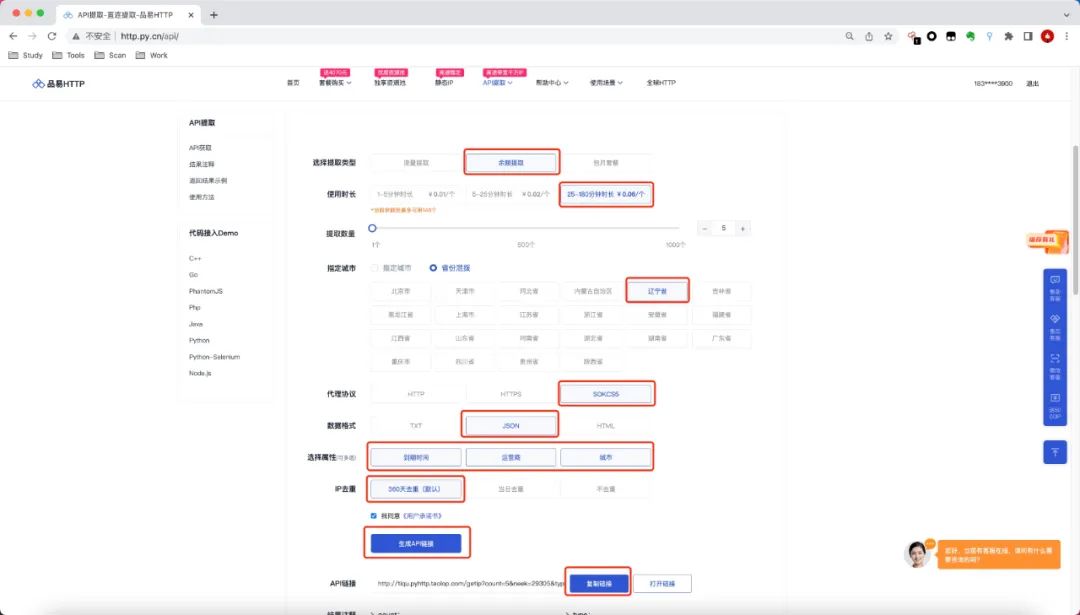Viewport: 1080px width, 615px height.
Task: Open the Python demo in sidebar
Action: pos(199,340)
